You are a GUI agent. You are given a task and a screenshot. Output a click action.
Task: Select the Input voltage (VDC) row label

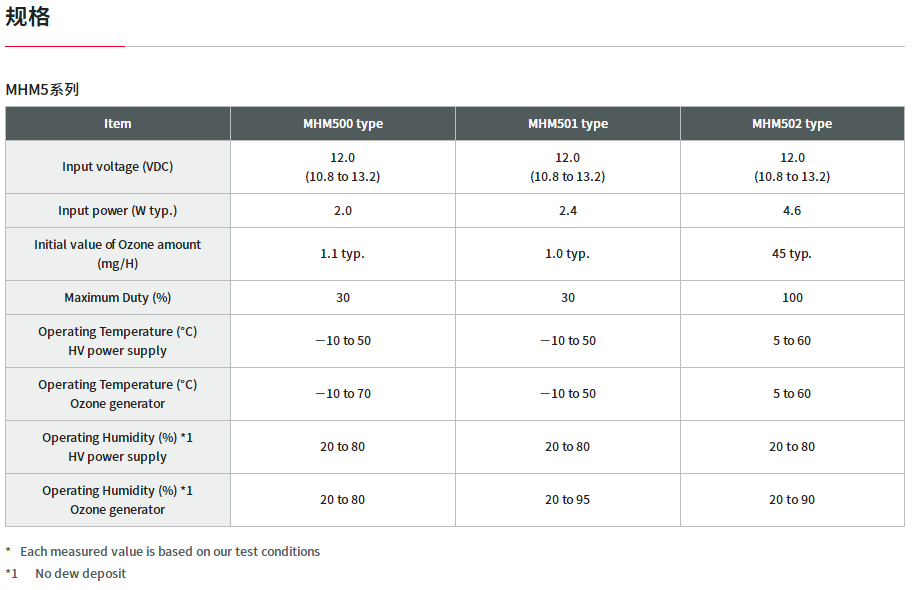[x=117, y=167]
